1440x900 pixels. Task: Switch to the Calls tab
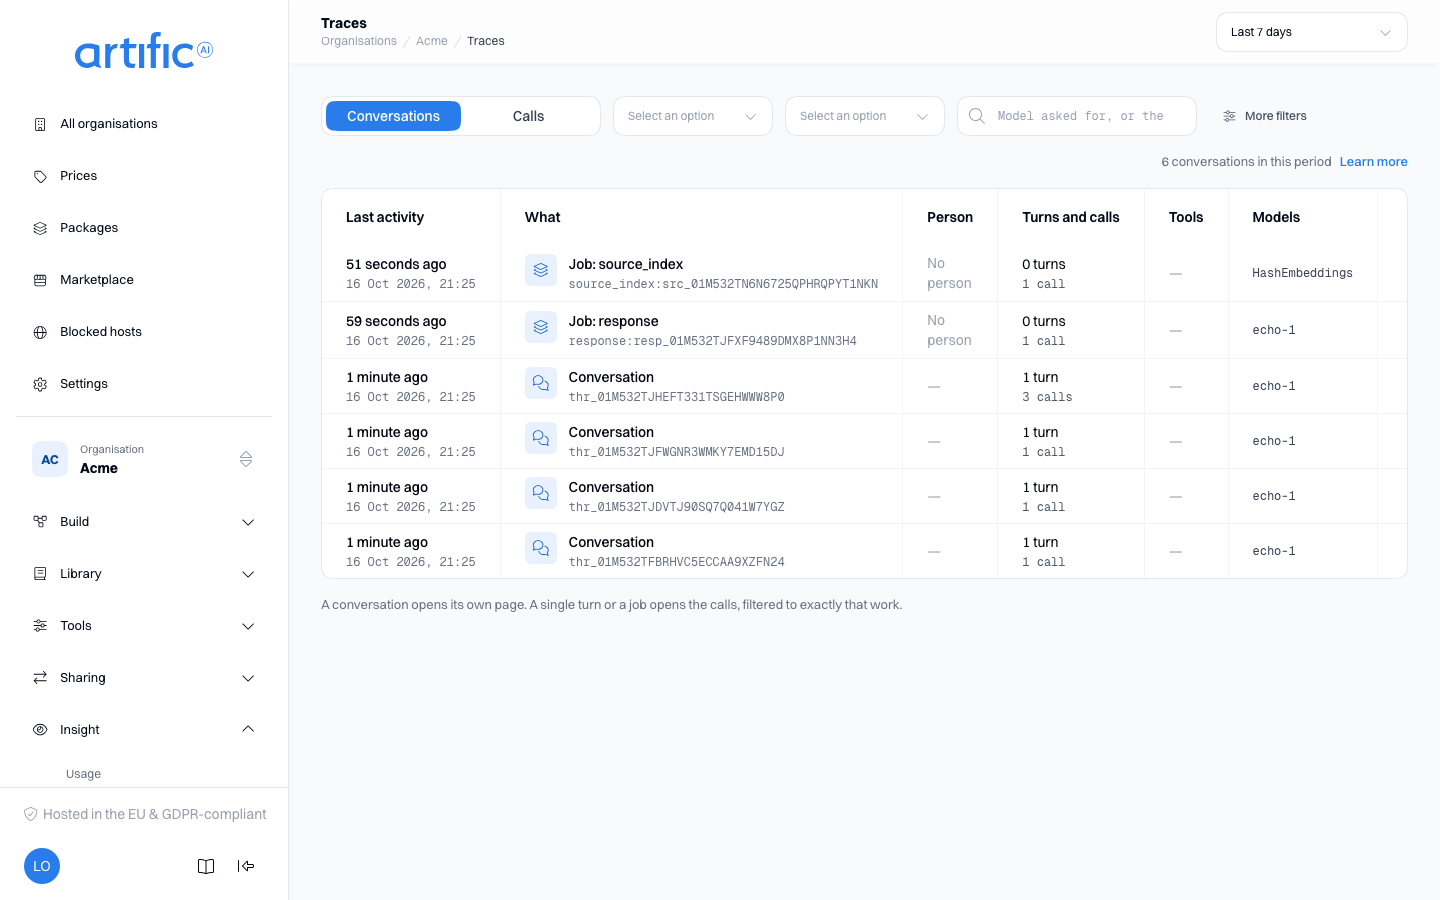[x=528, y=116]
